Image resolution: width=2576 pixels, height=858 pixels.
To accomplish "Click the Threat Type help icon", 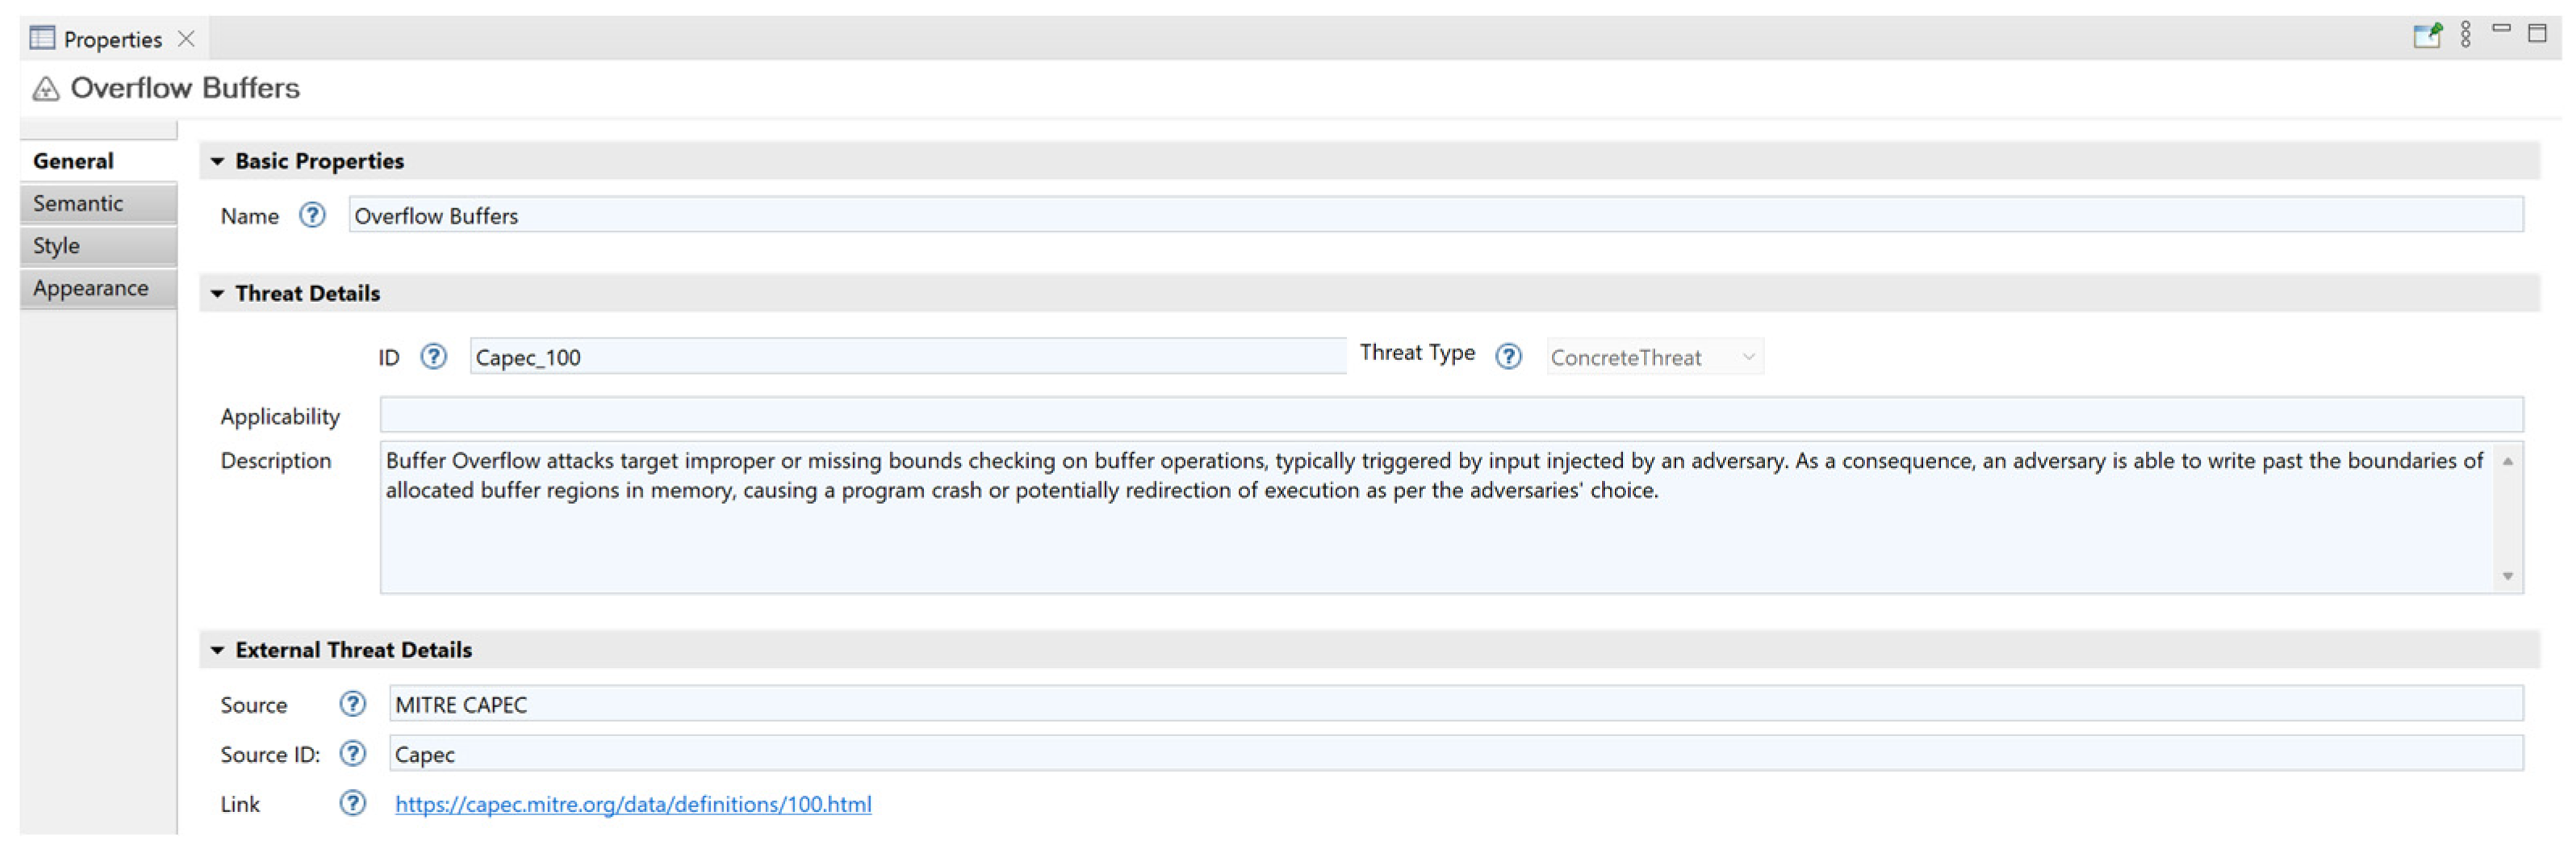I will [1507, 357].
